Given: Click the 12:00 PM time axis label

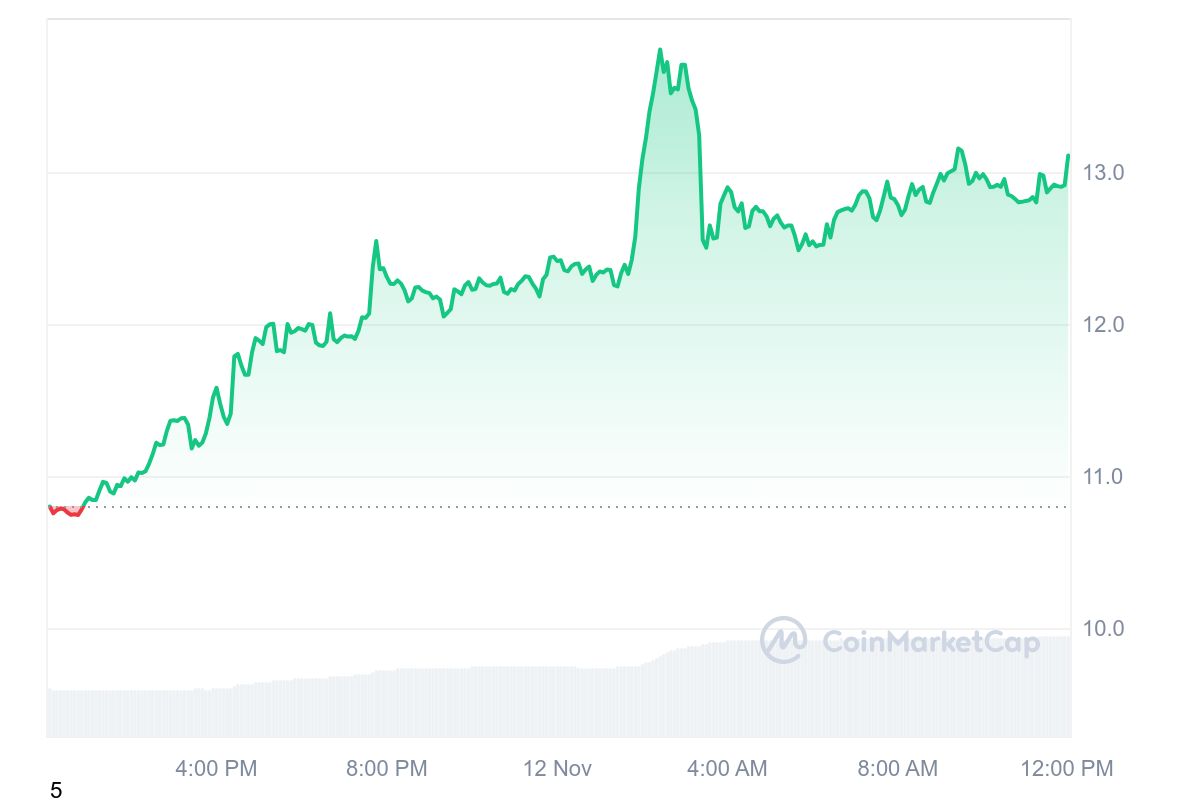Looking at the screenshot, I should pyautogui.click(x=1066, y=768).
